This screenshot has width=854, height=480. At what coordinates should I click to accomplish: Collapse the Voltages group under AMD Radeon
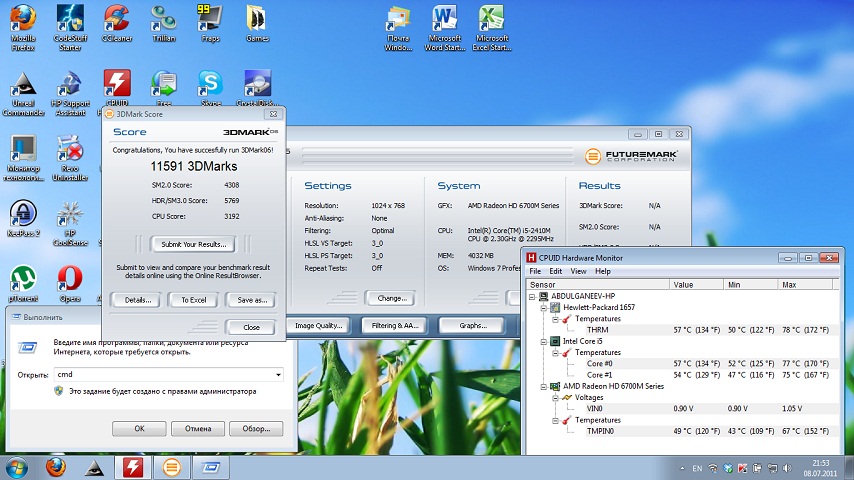(555, 398)
